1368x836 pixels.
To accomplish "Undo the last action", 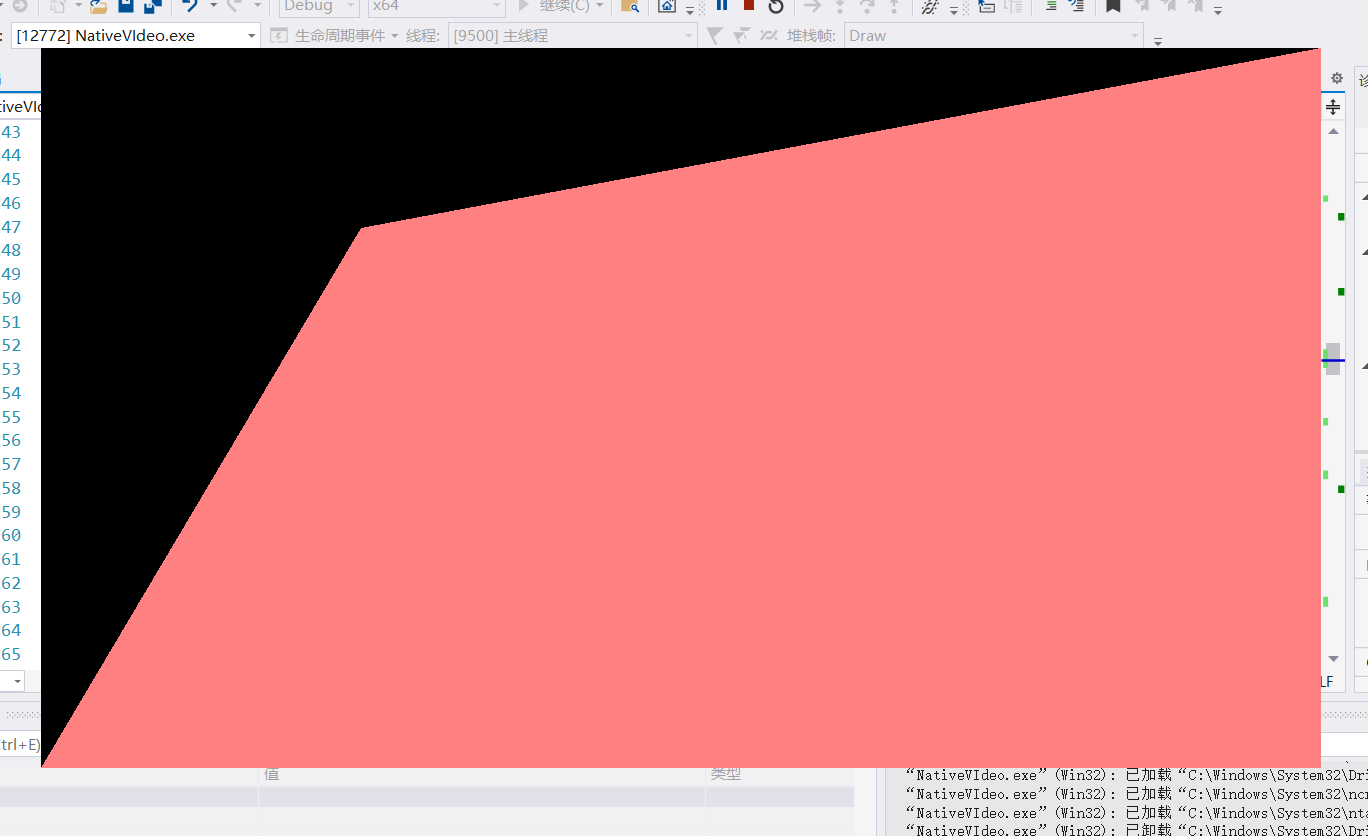I will point(190,6).
